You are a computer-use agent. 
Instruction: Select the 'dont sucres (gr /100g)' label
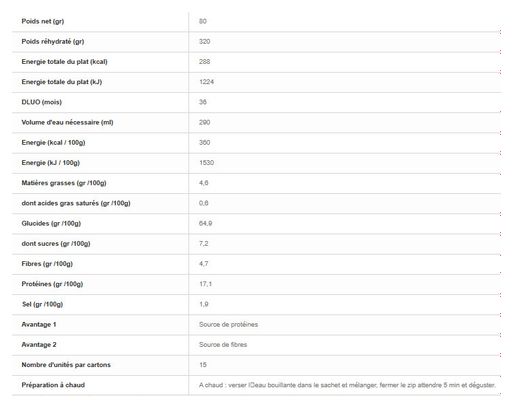pyautogui.click(x=56, y=244)
